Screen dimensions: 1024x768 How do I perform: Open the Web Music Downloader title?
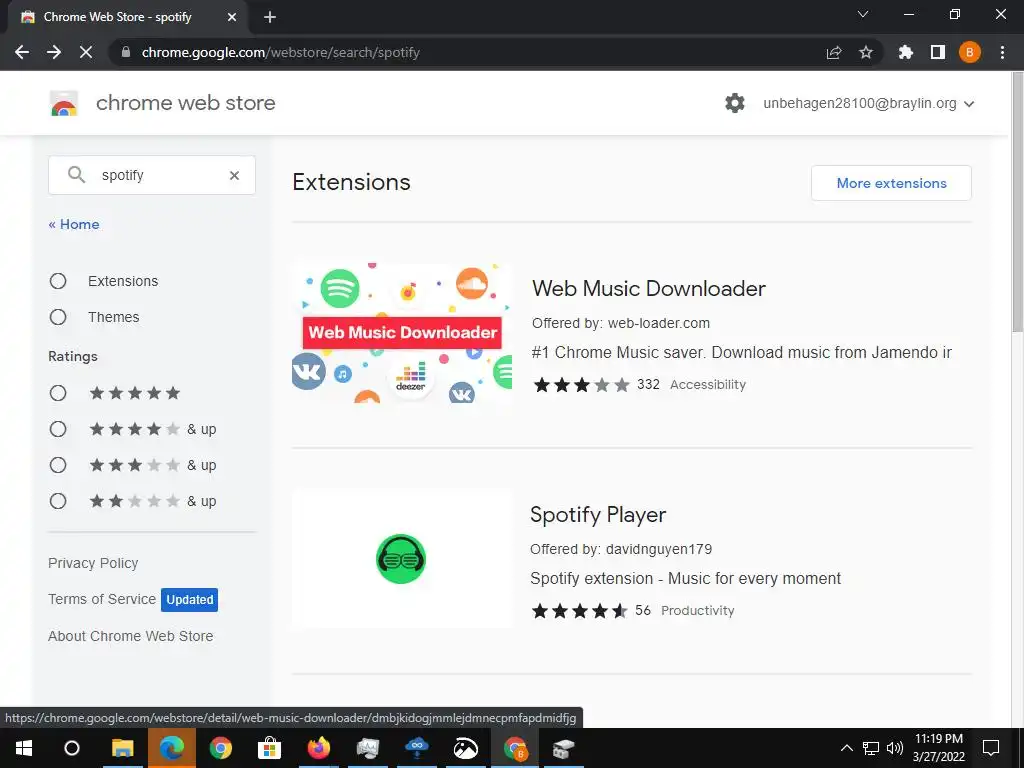(x=648, y=288)
